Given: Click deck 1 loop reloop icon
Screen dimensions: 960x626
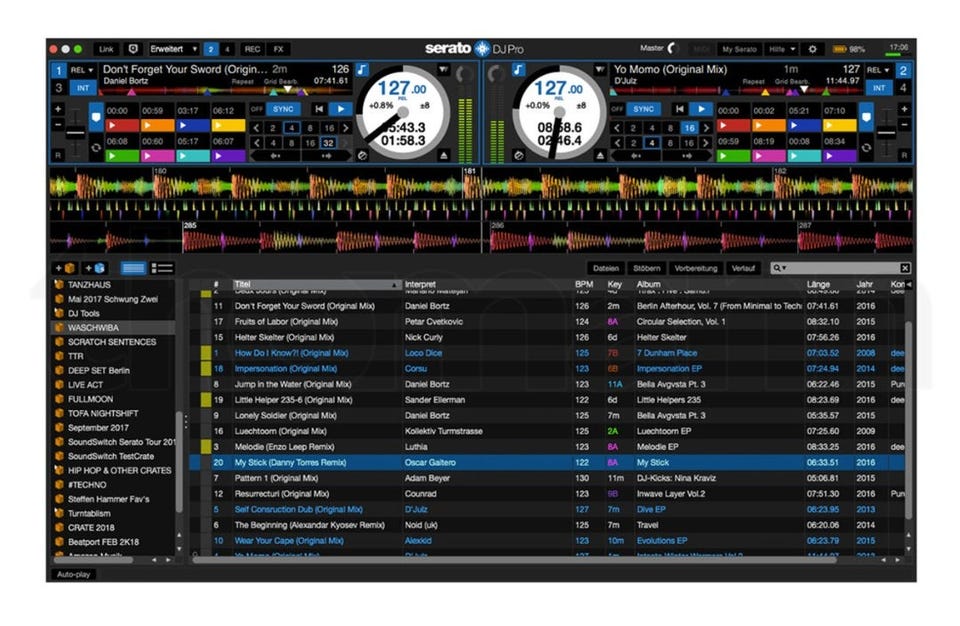Looking at the screenshot, I should click(x=96, y=148).
